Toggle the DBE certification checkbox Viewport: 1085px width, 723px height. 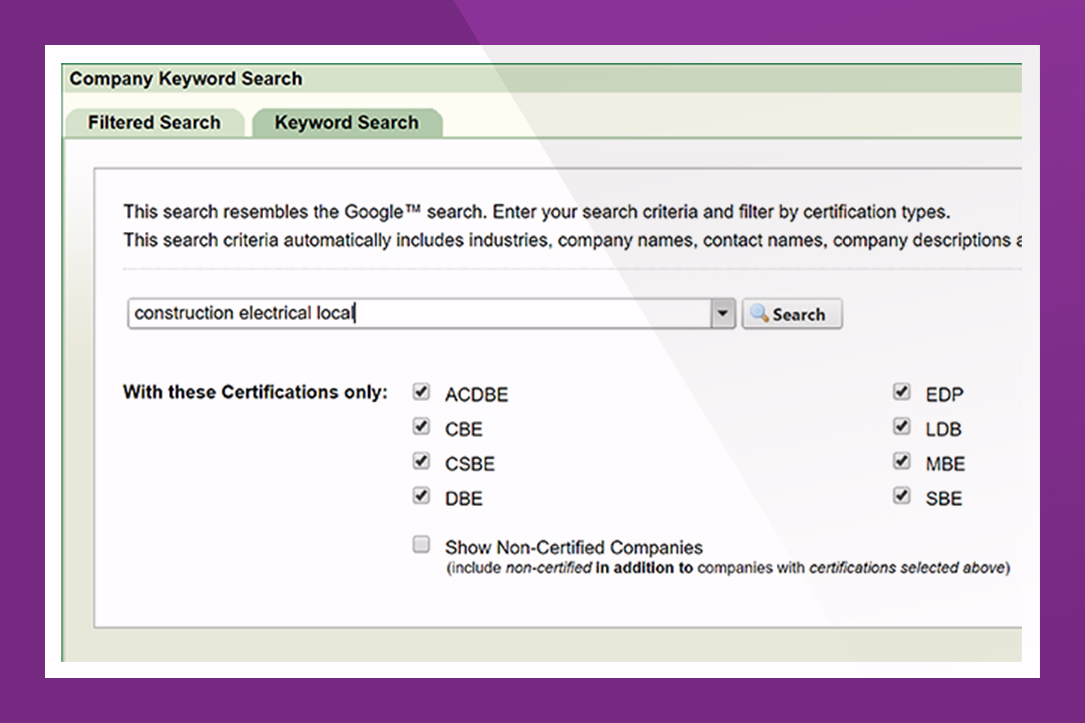(x=421, y=496)
